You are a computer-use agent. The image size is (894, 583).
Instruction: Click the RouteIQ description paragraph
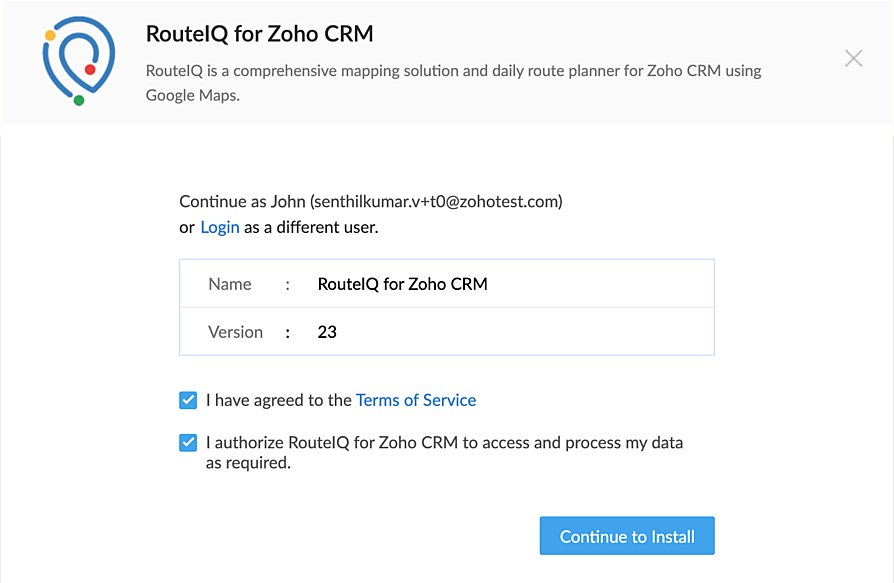453,72
